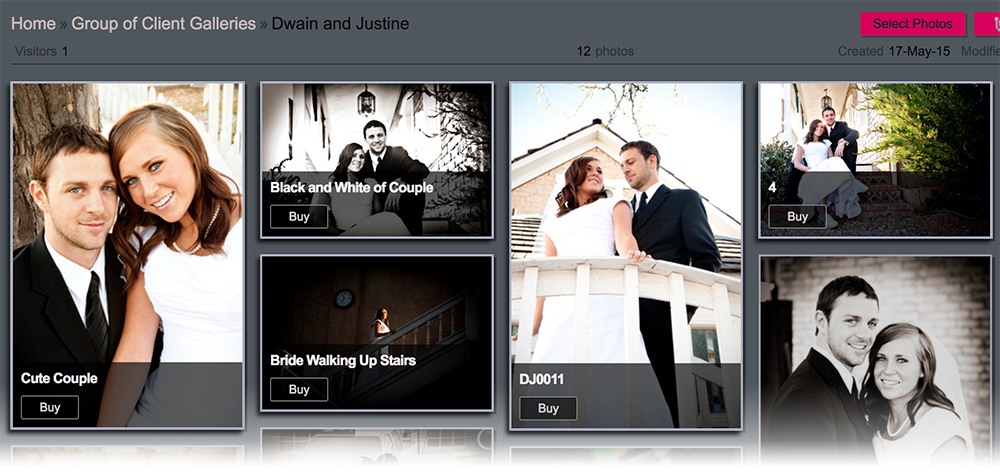Click the Select Photos button

coord(912,24)
